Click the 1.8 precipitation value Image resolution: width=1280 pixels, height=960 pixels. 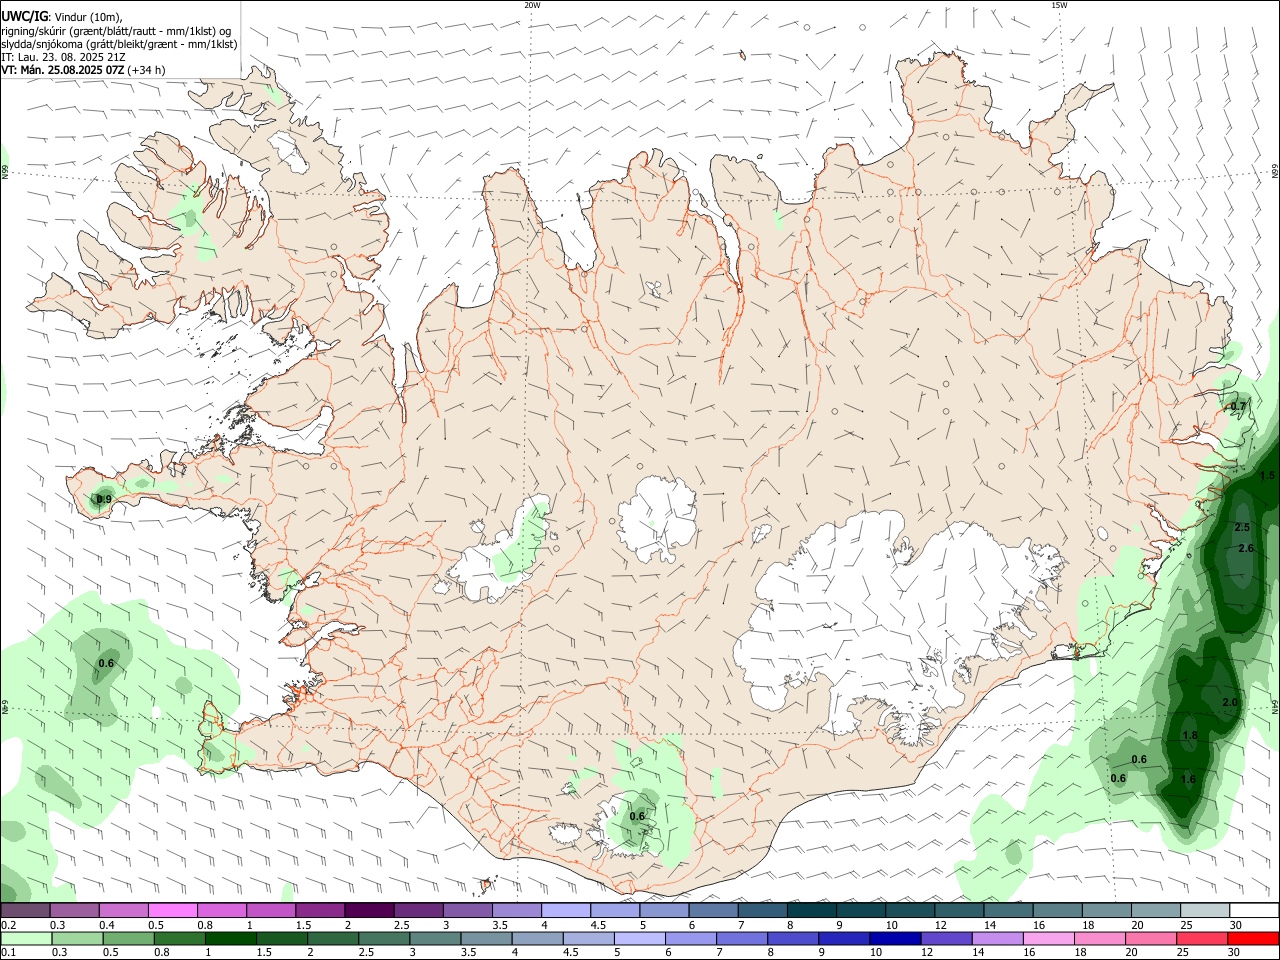[x=1190, y=735]
